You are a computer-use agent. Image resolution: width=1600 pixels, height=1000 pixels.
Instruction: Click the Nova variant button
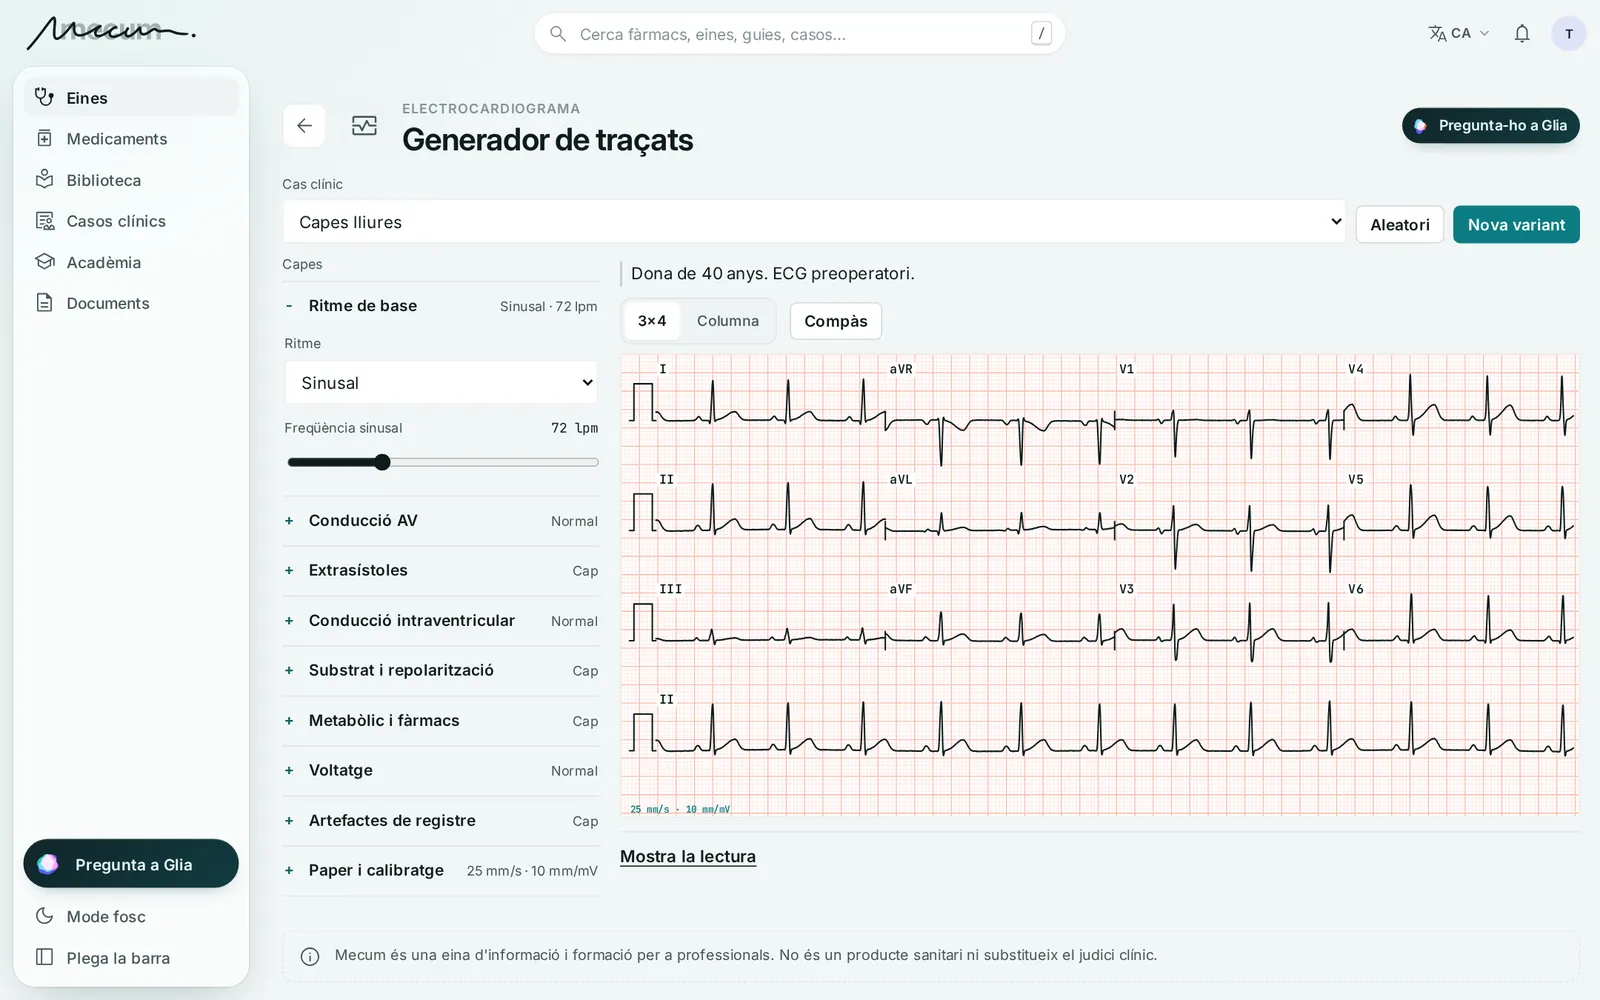coord(1516,225)
